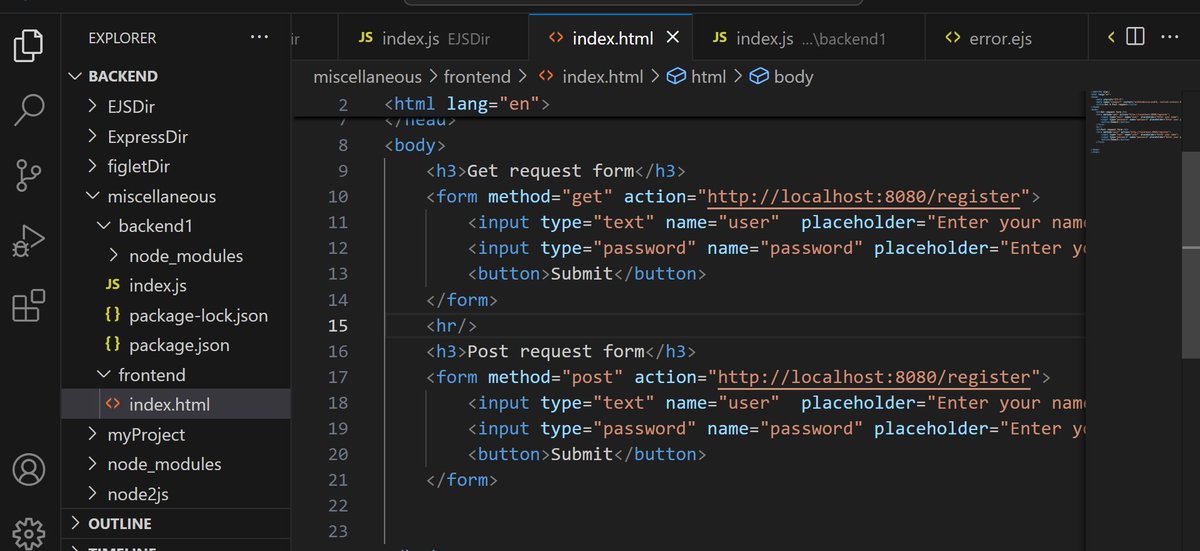Open the Run and Debug view
Image resolution: width=1200 pixels, height=551 pixels.
coord(29,240)
